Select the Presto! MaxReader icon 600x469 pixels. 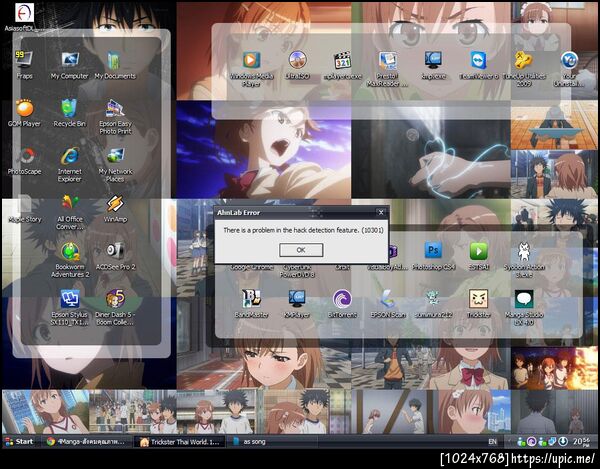point(388,68)
